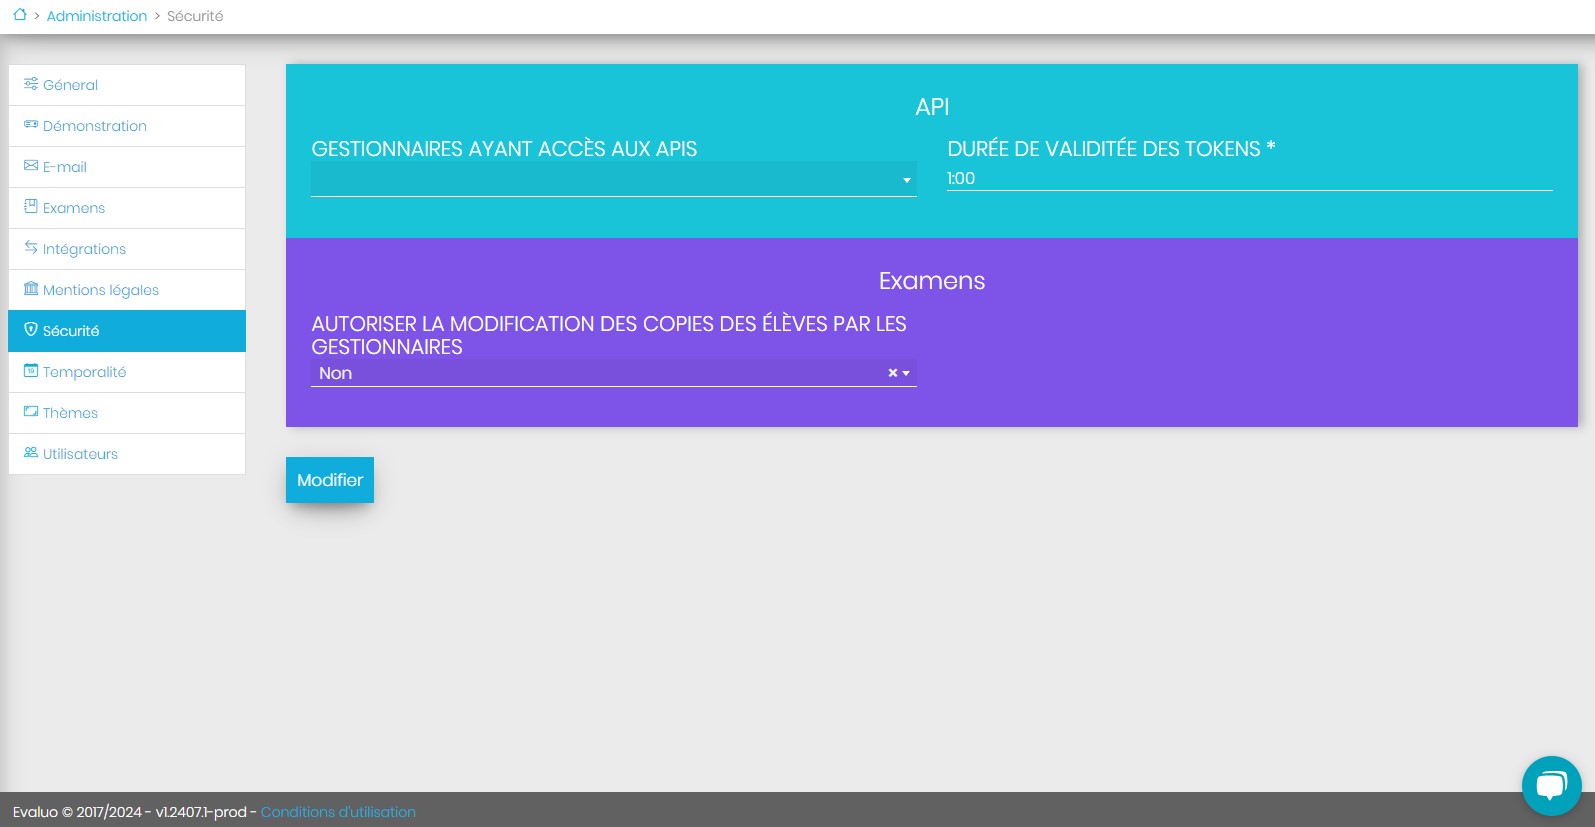Image resolution: width=1595 pixels, height=827 pixels.
Task: Open the copy modification dropdown arrow
Action: tap(906, 373)
